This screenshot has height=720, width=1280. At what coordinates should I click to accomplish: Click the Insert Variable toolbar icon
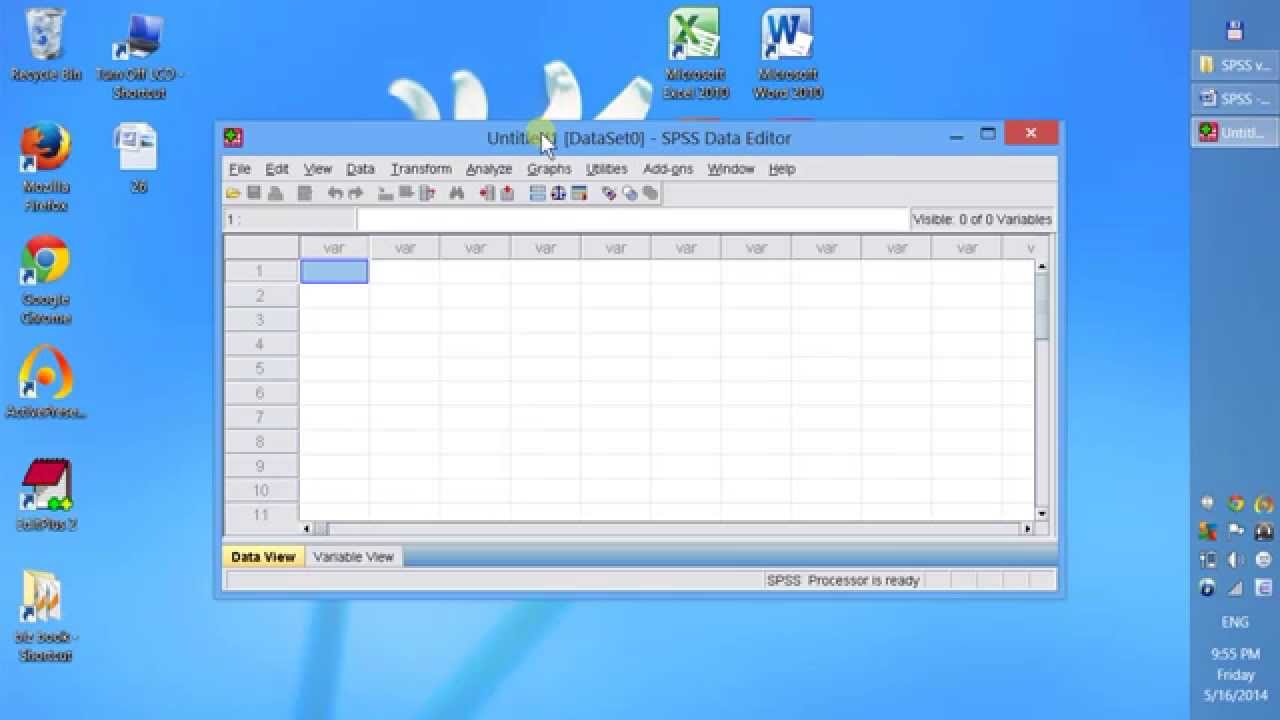507,193
